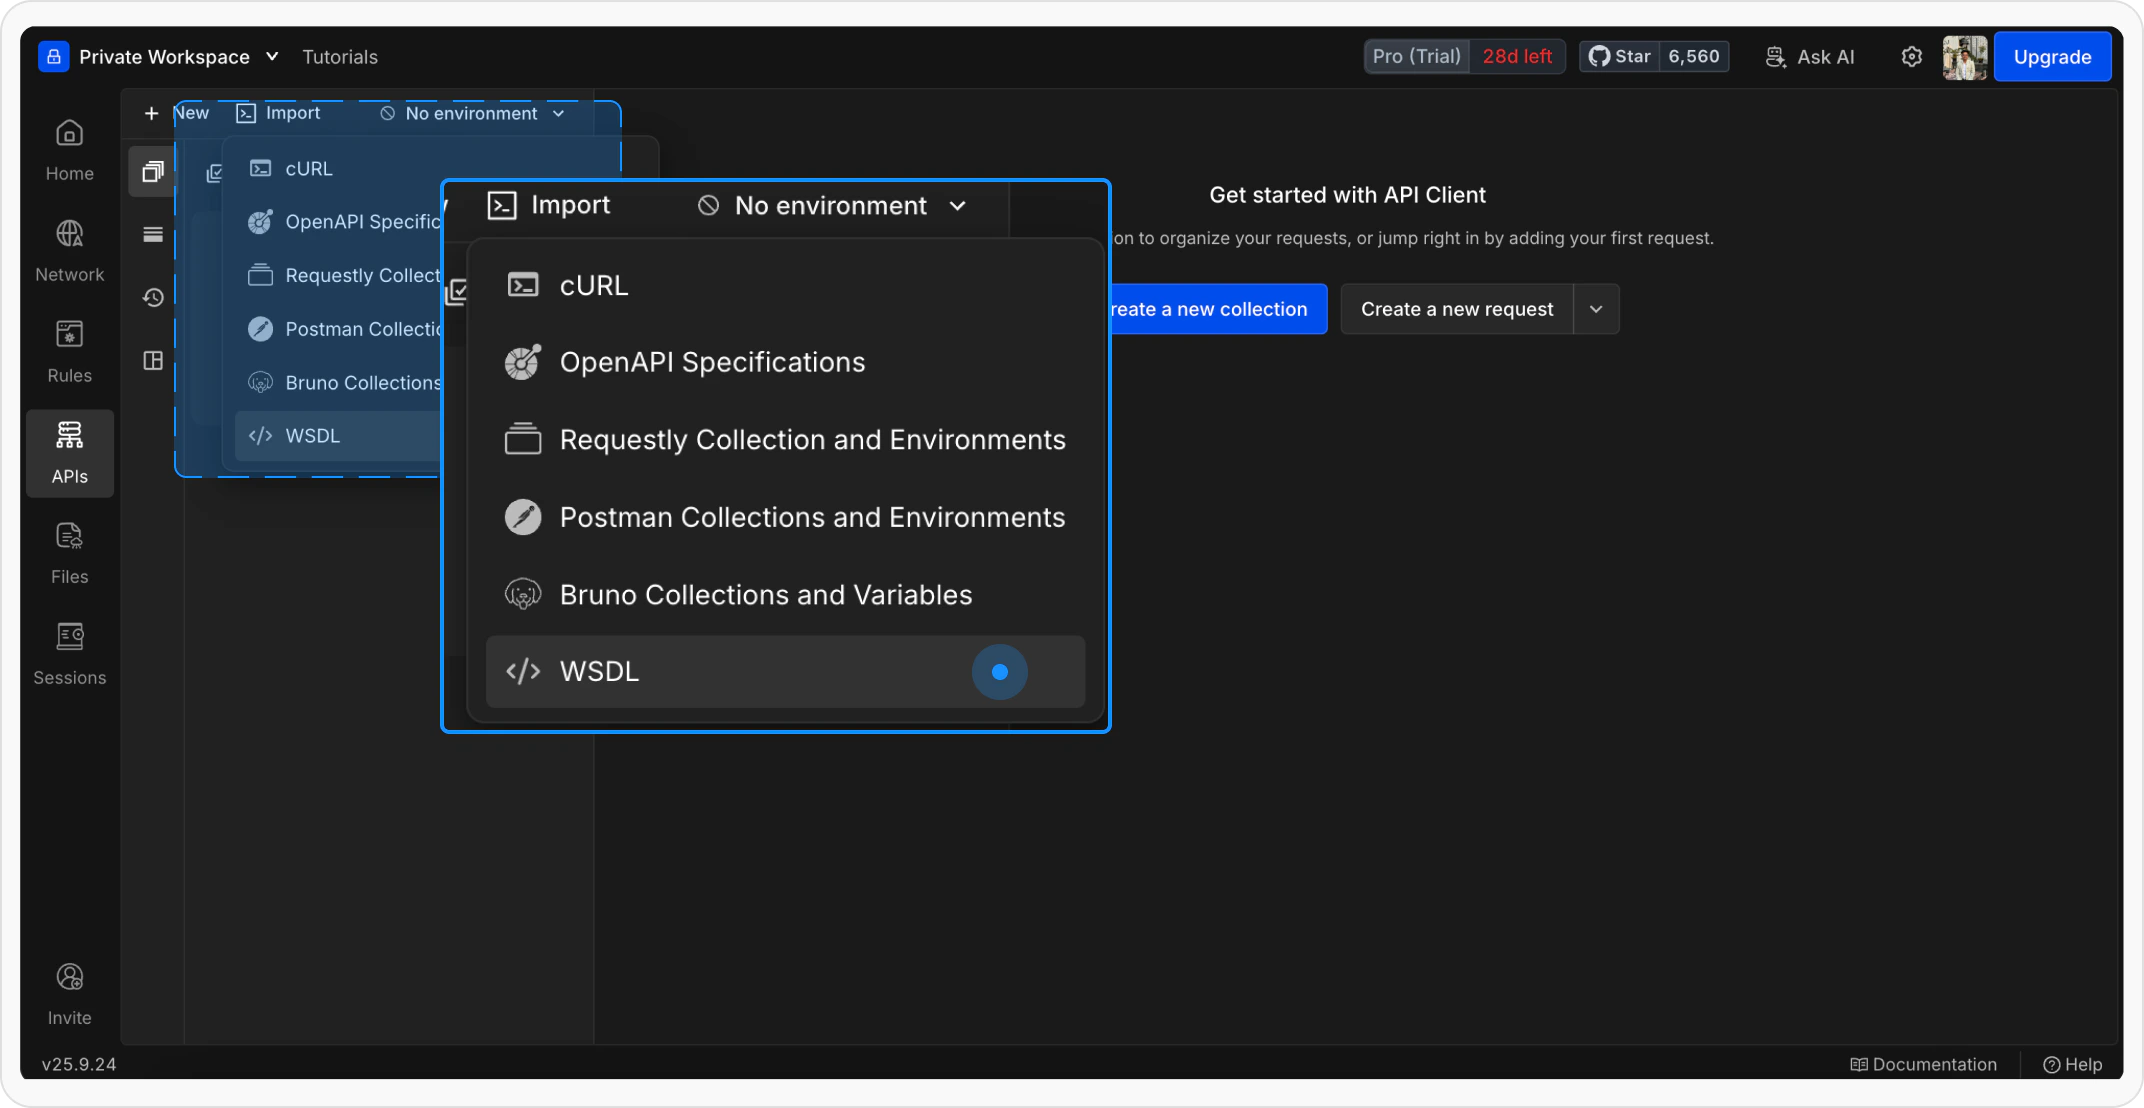Screen dimensions: 2144x1108
Task: Open the Network panel
Action: 69,250
